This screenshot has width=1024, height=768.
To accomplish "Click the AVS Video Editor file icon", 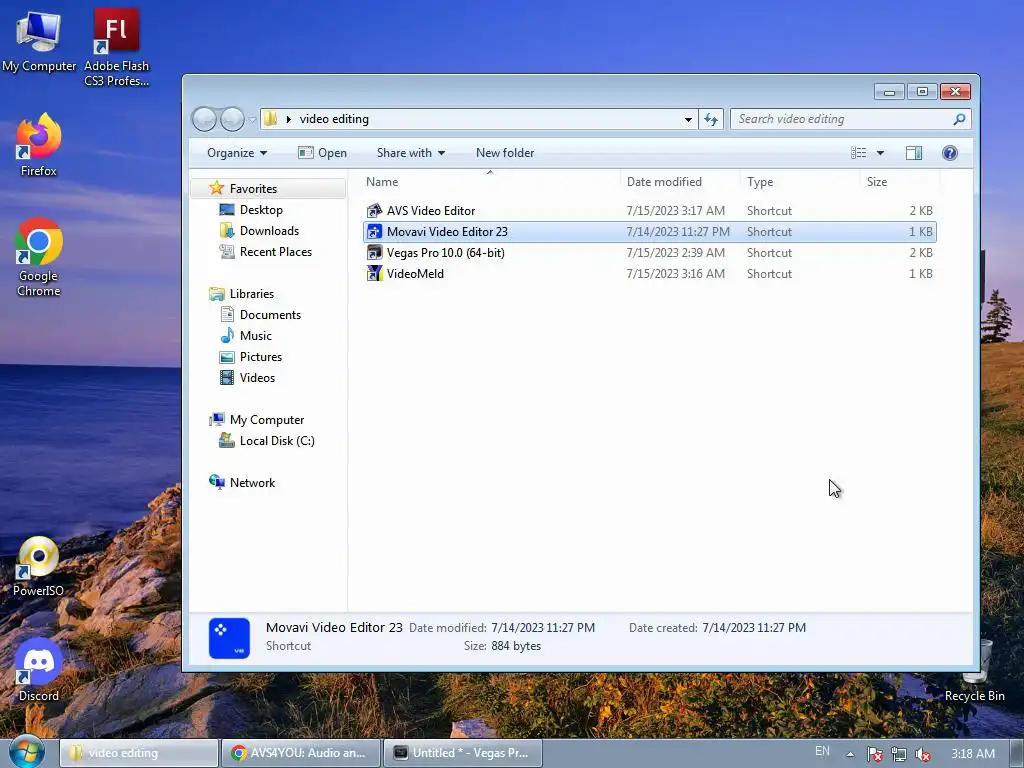I will pos(374,210).
